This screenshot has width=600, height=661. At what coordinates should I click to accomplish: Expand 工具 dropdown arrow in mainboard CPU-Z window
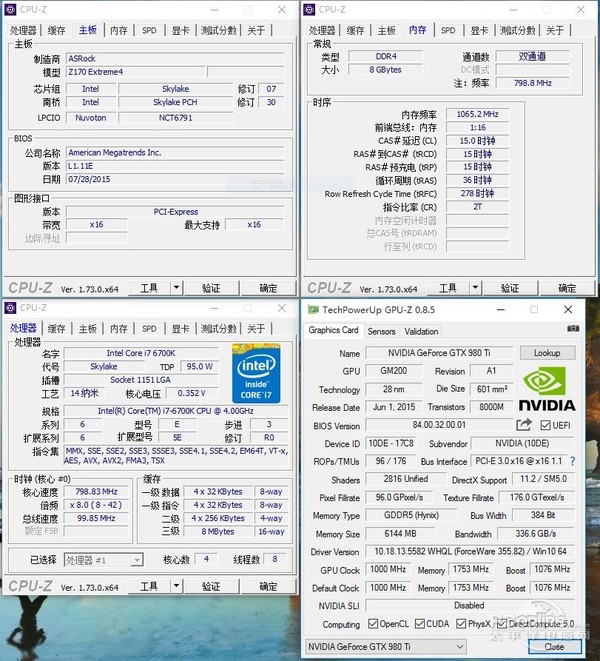pyautogui.click(x=176, y=288)
